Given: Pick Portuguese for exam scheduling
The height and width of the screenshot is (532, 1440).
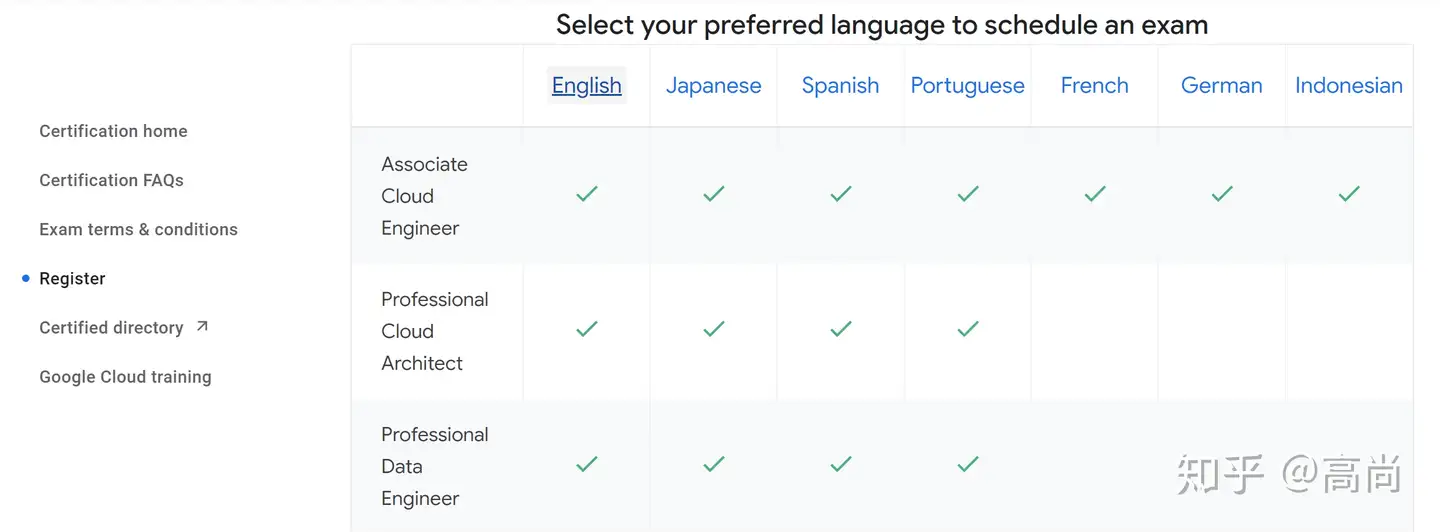Looking at the screenshot, I should [x=968, y=86].
